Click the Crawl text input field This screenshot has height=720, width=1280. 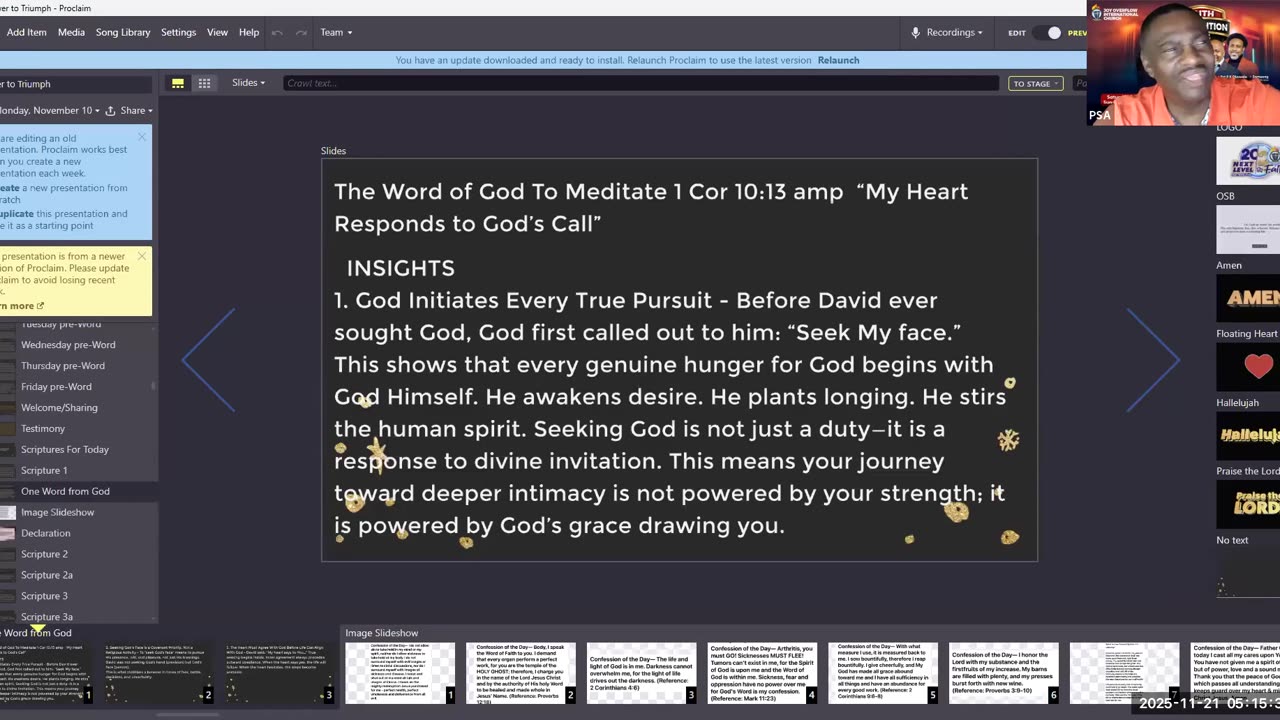pos(640,83)
